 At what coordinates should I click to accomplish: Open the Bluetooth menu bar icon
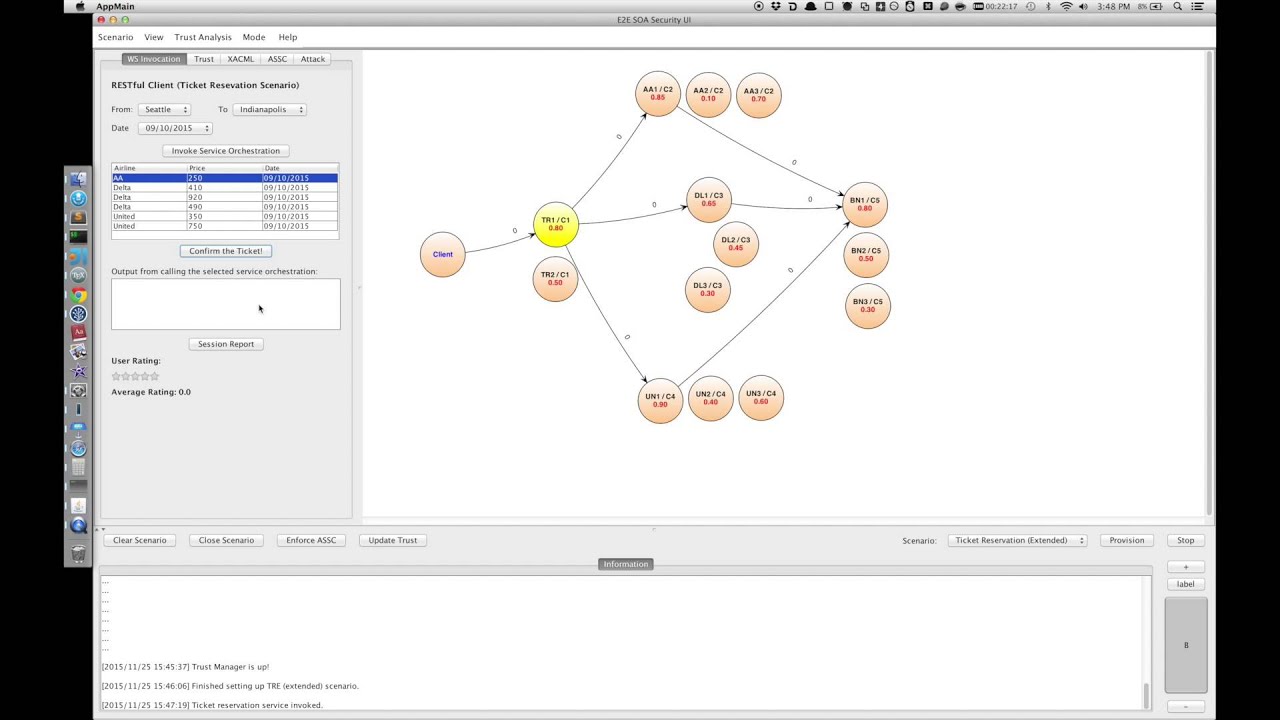(1048, 6)
